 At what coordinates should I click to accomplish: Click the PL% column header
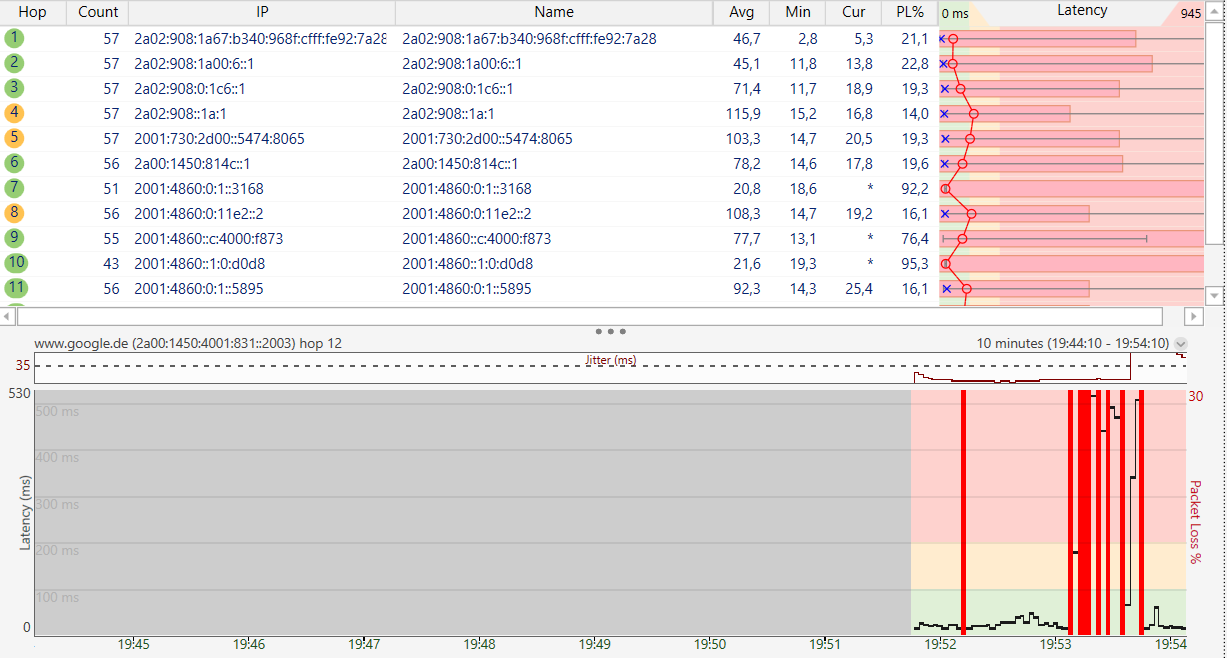click(x=909, y=12)
